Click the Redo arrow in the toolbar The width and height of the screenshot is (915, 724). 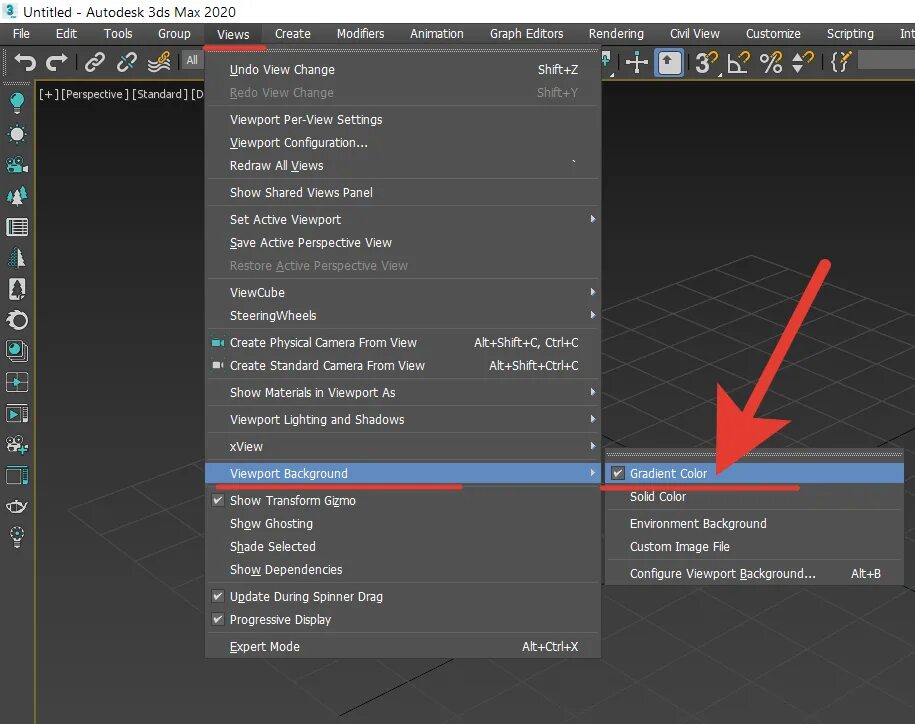pyautogui.click(x=57, y=61)
